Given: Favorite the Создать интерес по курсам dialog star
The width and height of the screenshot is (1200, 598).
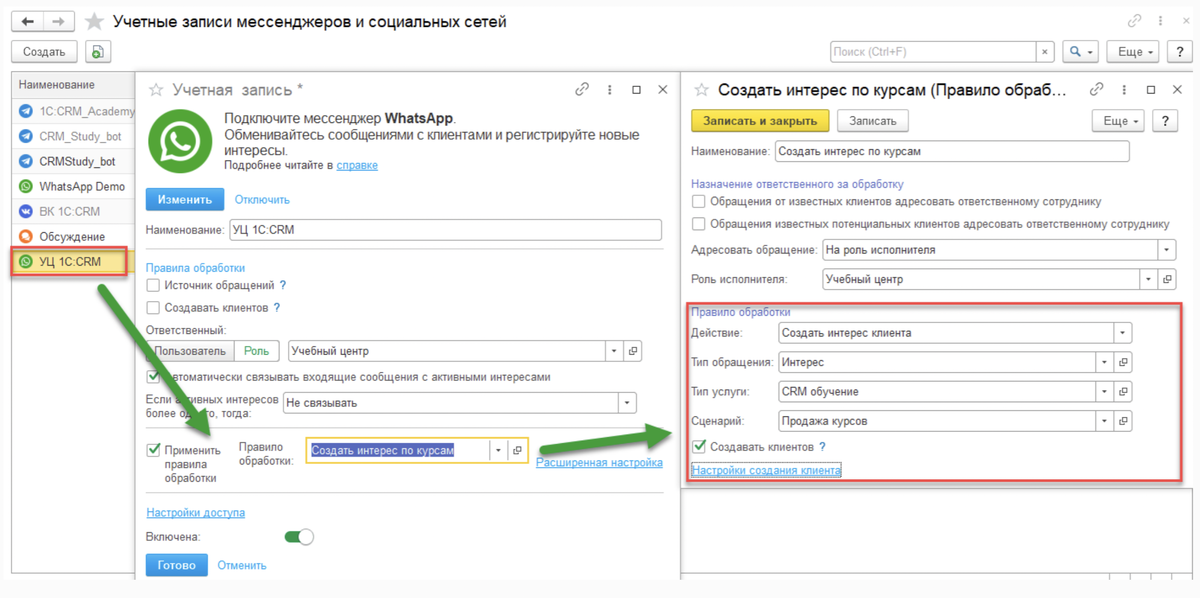Looking at the screenshot, I should pyautogui.click(x=701, y=90).
